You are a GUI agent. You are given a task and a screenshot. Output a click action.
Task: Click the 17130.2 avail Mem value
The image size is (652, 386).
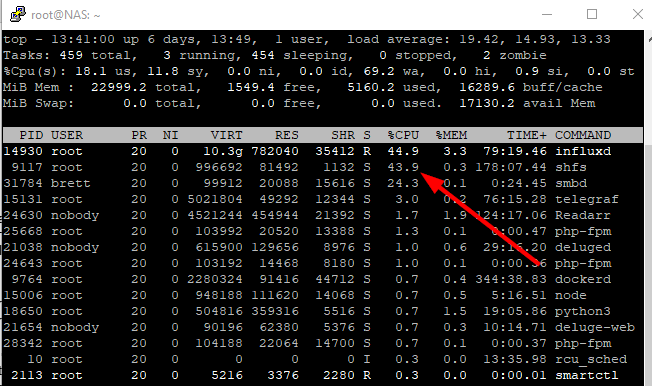click(487, 103)
